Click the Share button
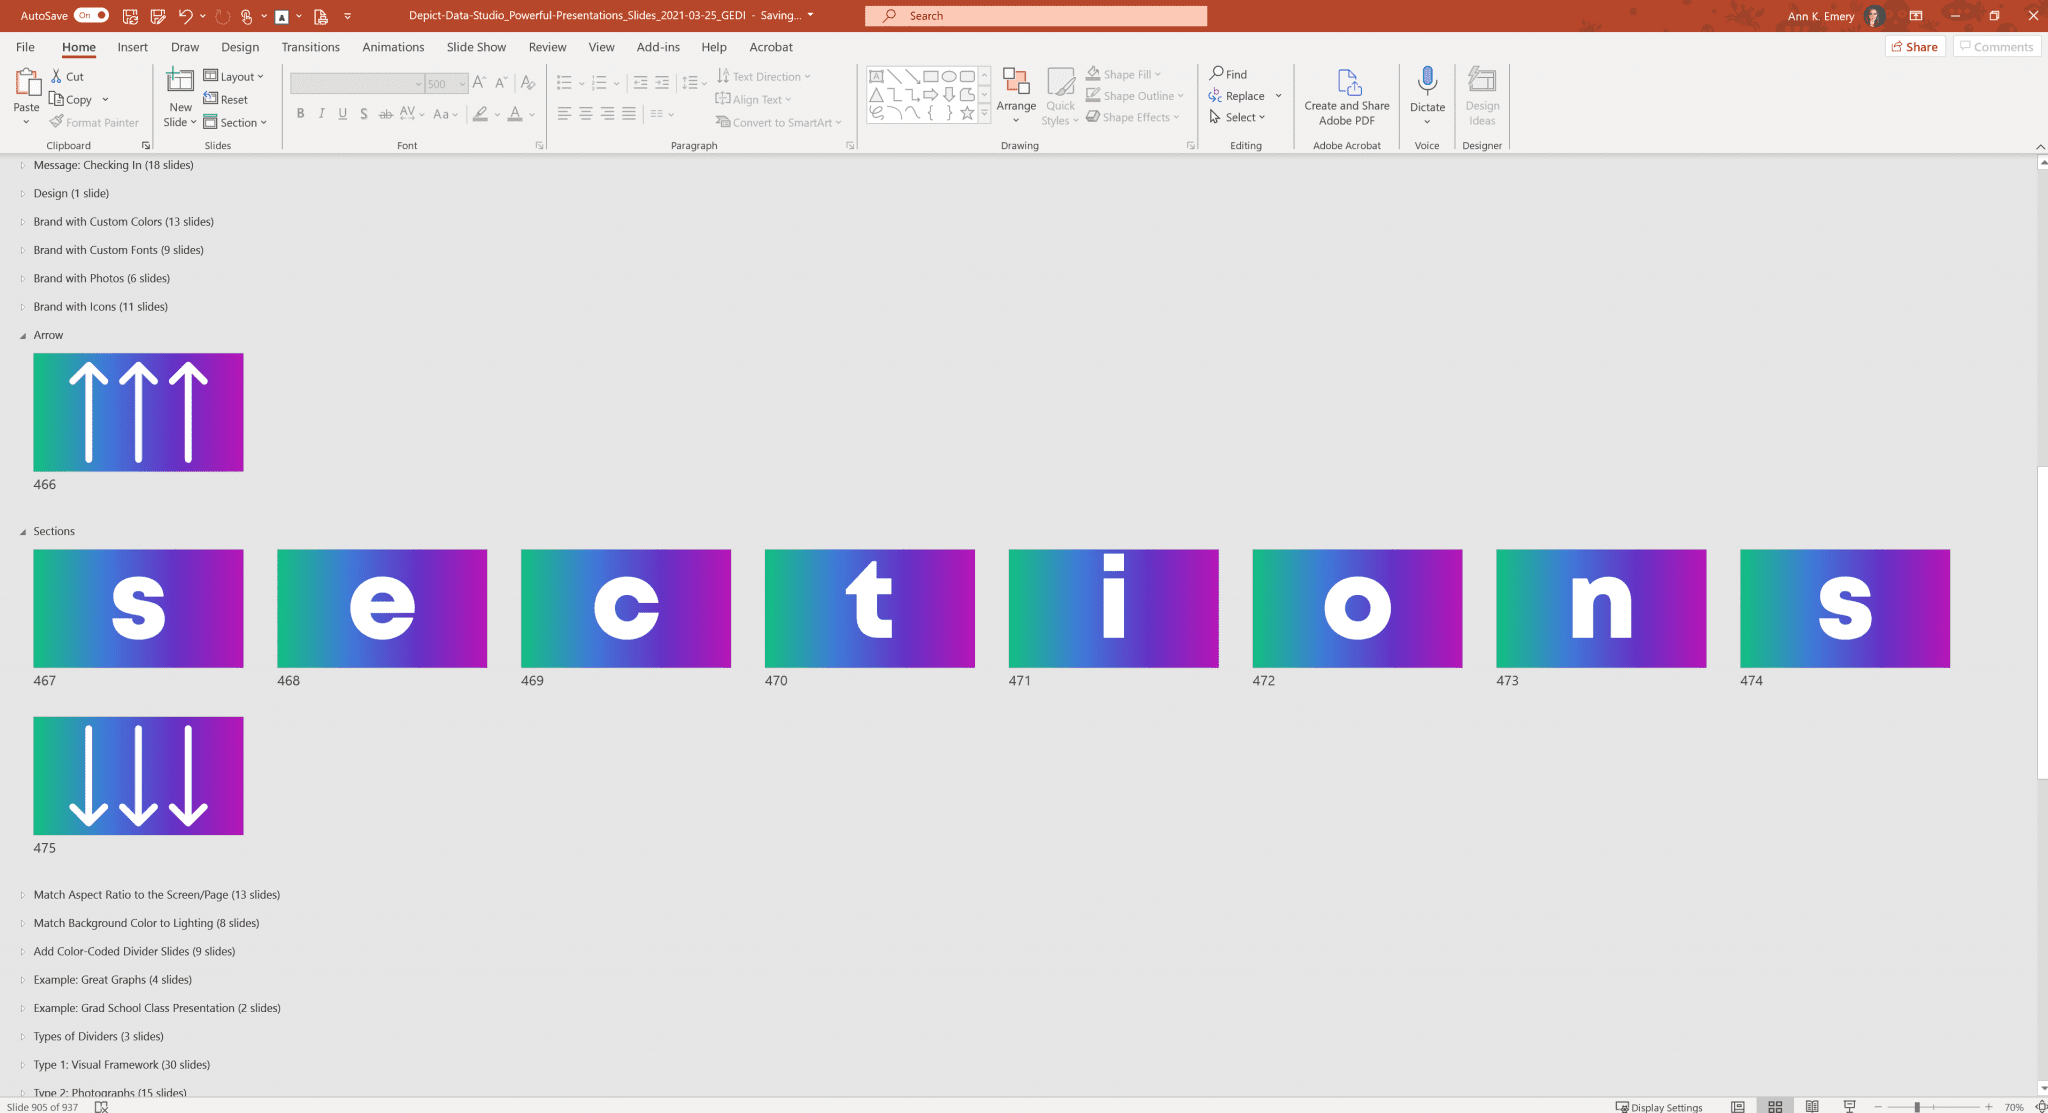This screenshot has width=2048, height=1113. (1914, 46)
